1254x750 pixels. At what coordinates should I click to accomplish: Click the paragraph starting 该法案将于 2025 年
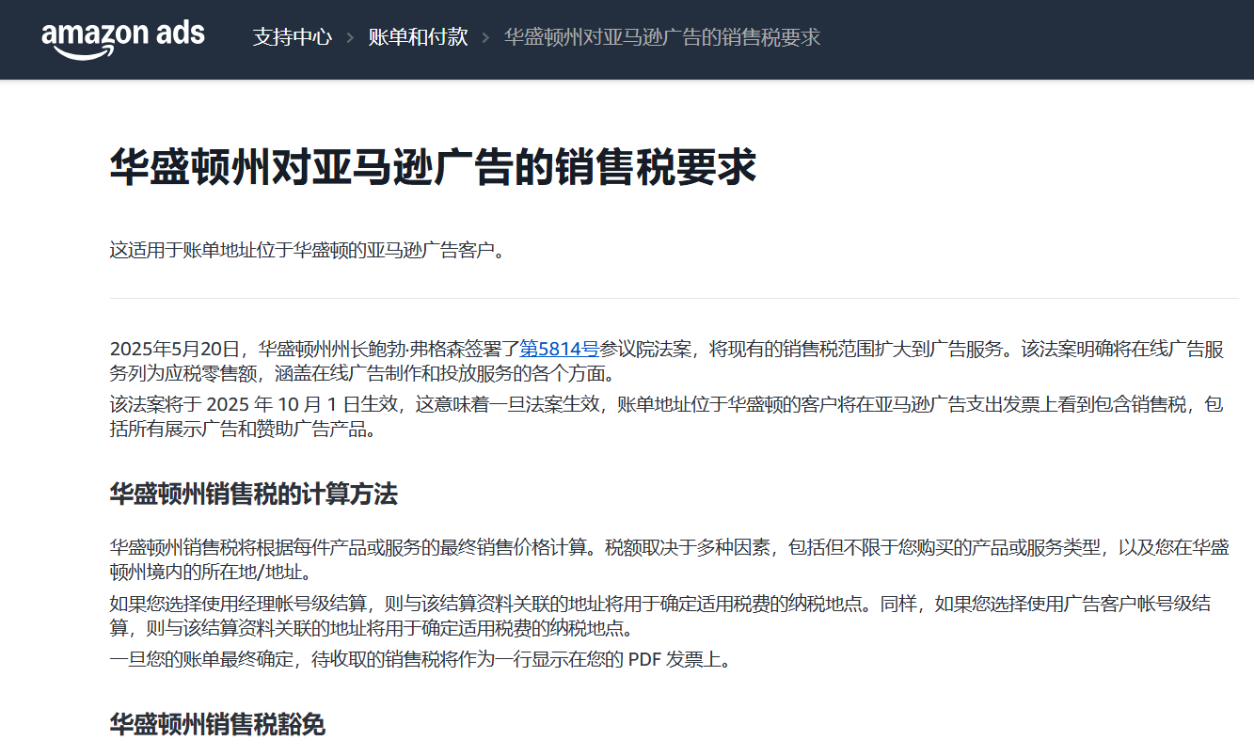(x=666, y=417)
